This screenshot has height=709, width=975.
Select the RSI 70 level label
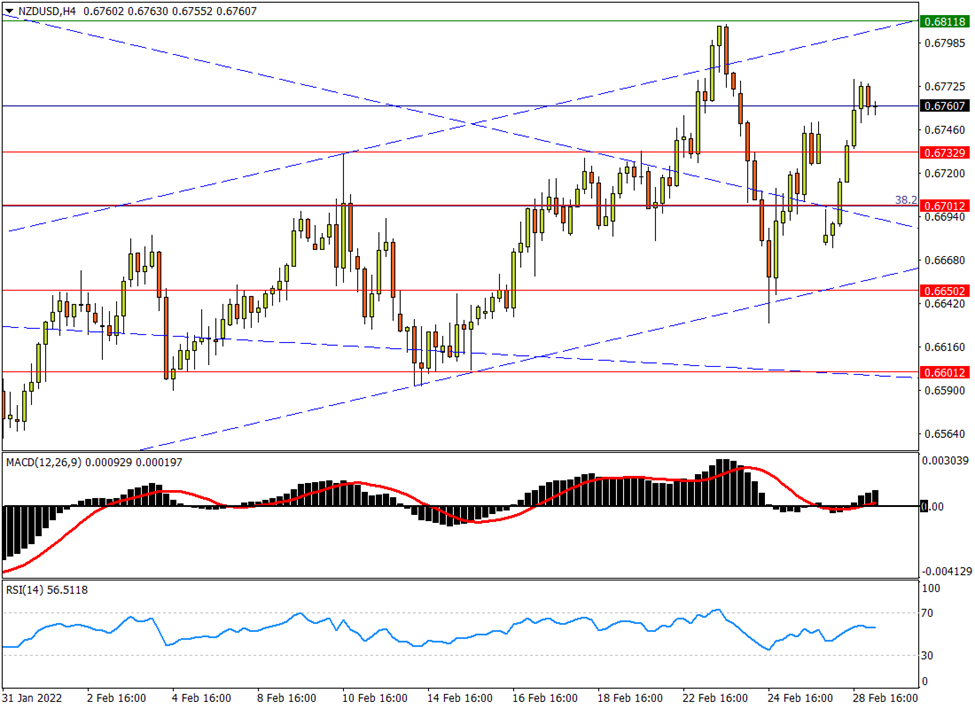(x=927, y=613)
